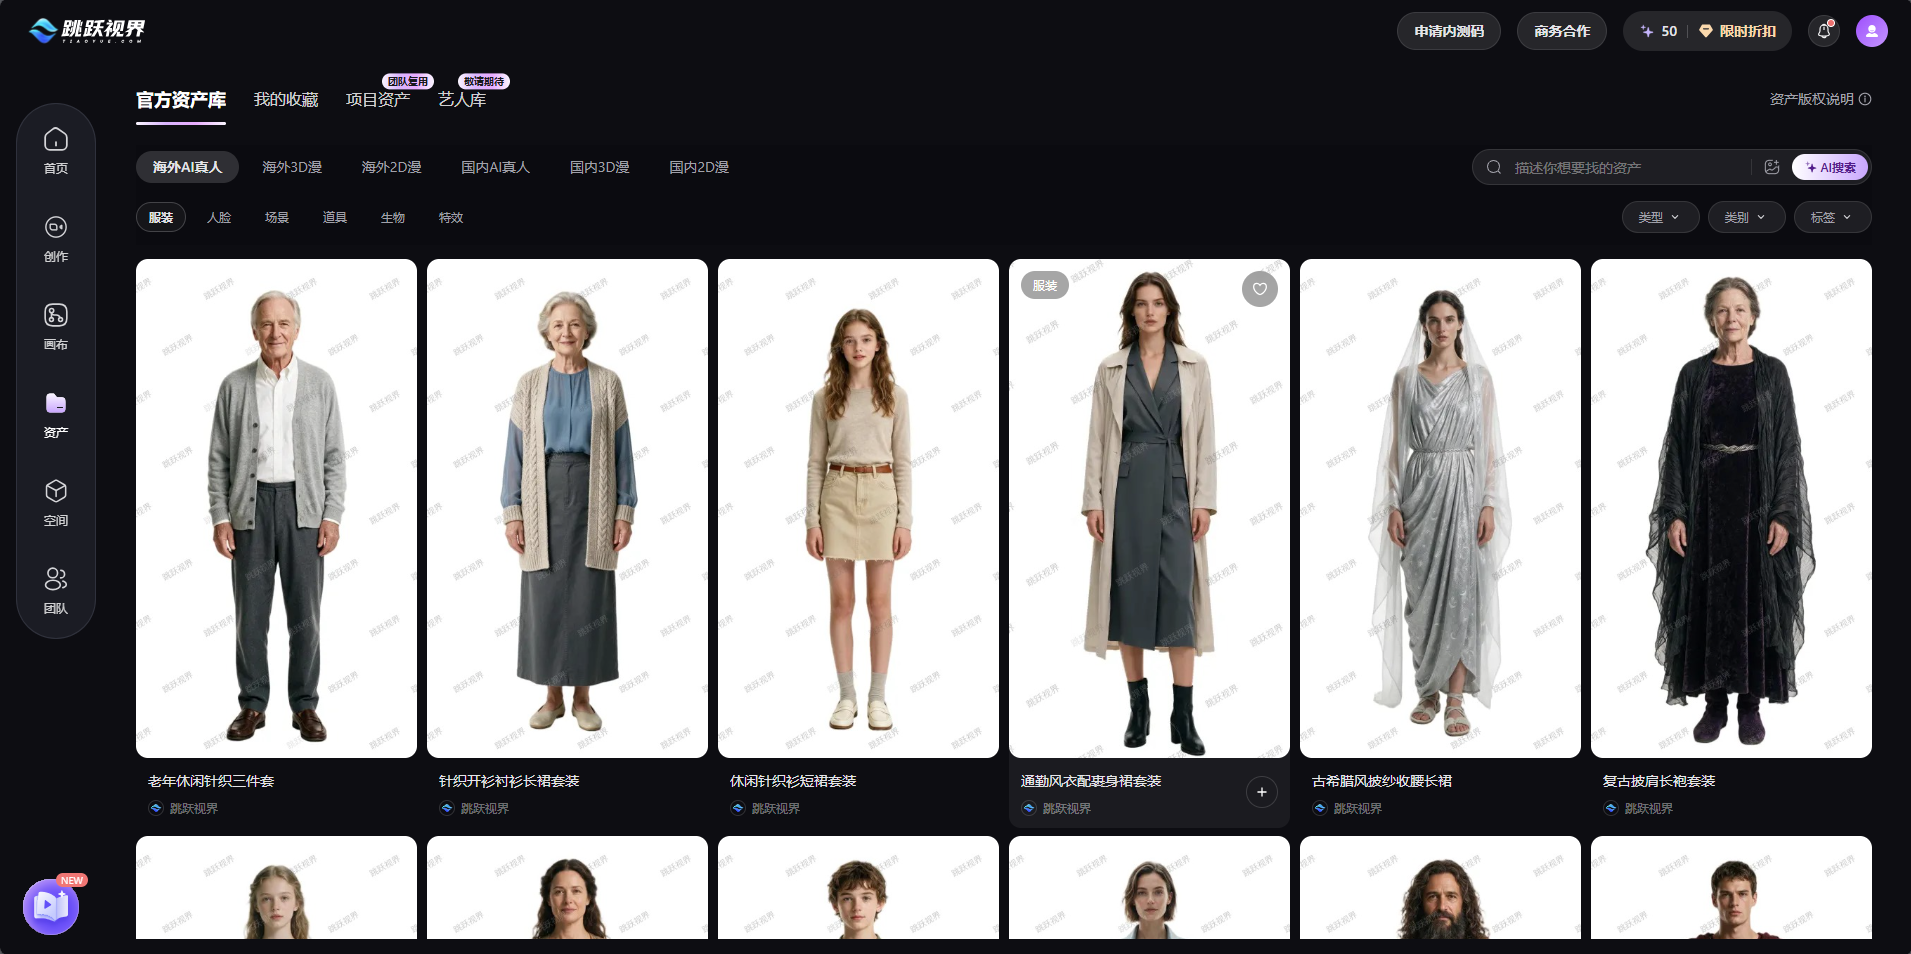Open the 古希腊风披纱收腰长裙 thumbnail
Screen dimensions: 1911x954
(1440, 508)
